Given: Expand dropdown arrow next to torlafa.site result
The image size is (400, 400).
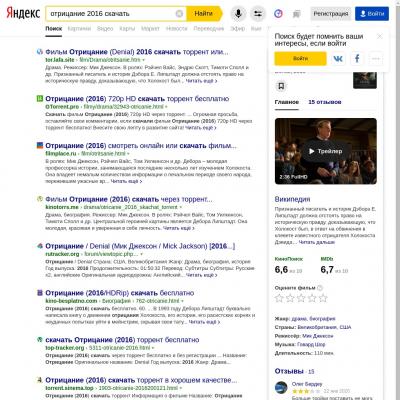Looking at the screenshot, I should [x=144, y=60].
